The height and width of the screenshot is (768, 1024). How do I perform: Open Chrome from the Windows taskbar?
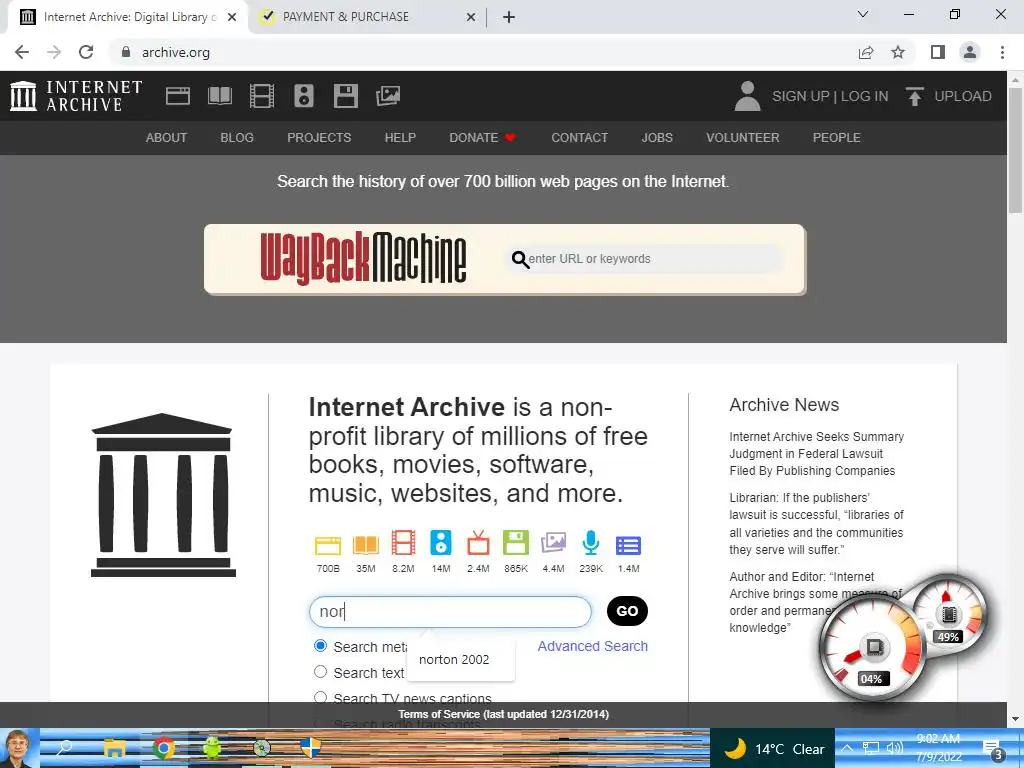[x=163, y=748]
